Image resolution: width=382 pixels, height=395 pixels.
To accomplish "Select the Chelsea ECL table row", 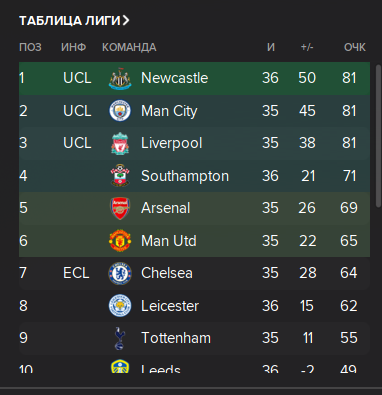I will point(194,273).
